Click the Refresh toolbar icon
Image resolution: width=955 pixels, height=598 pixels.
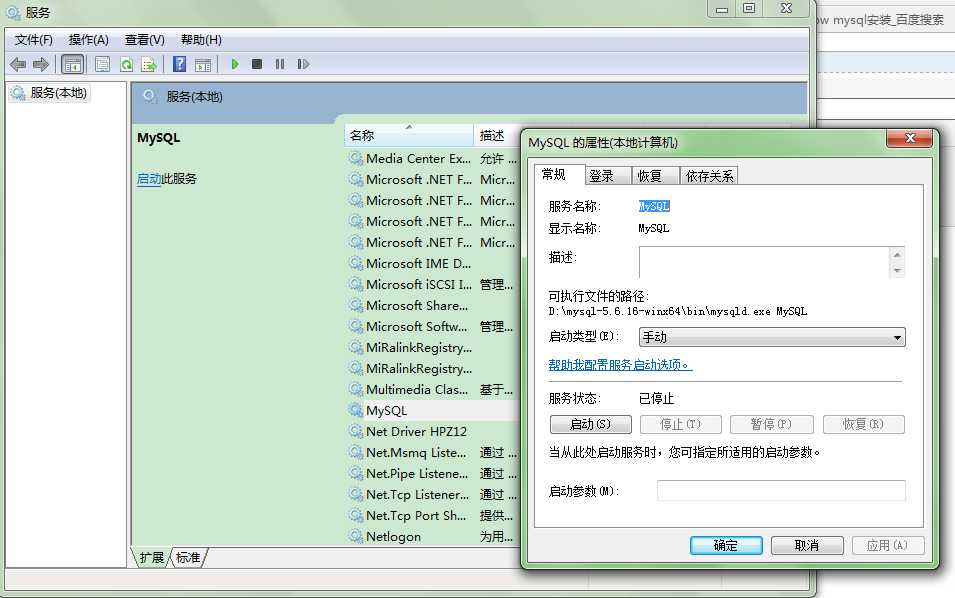click(126, 64)
